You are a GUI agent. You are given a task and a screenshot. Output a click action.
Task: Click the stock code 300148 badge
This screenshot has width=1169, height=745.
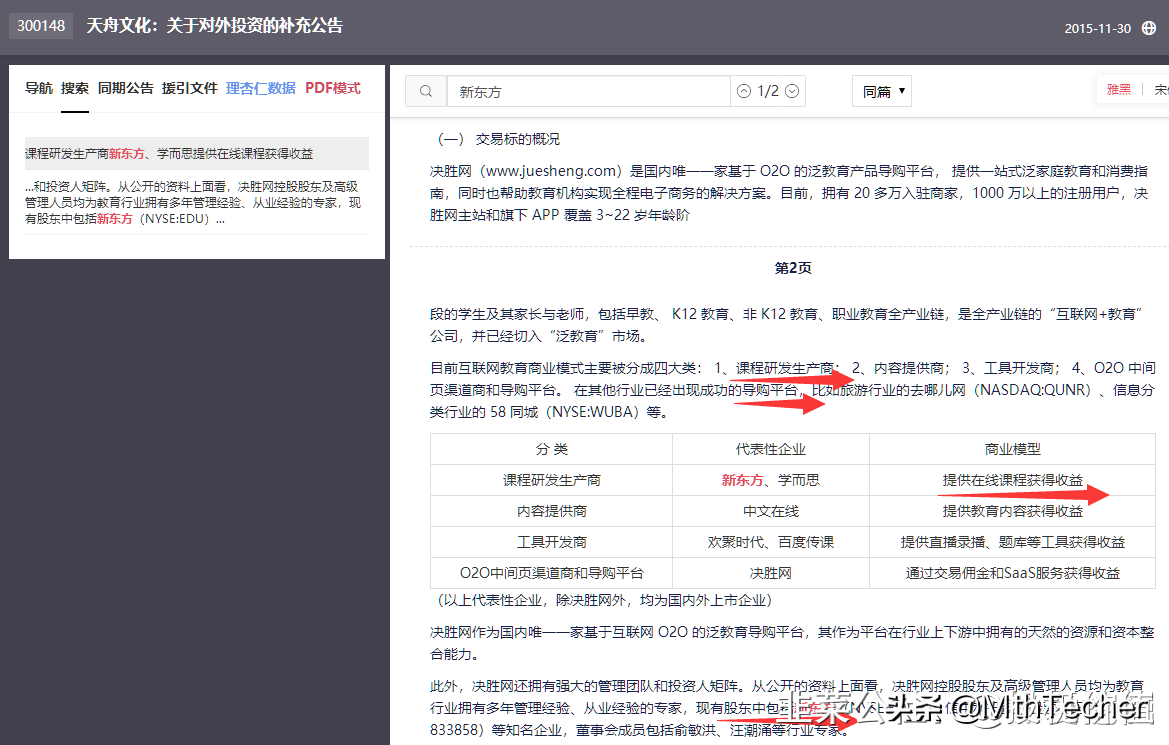[40, 27]
